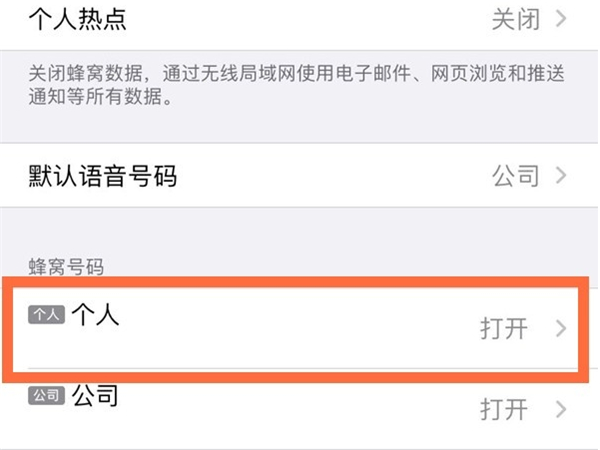Image resolution: width=600 pixels, height=450 pixels.
Task: Expand the chevron beside 公司 default voice line
Action: (x=561, y=176)
